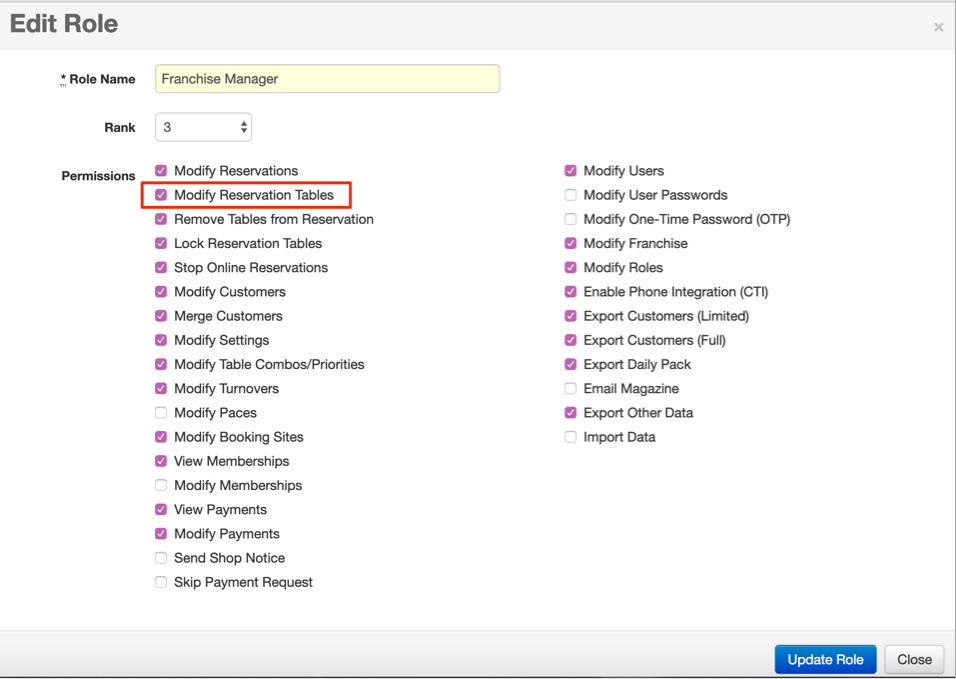Enable Modify Paces permission
This screenshot has width=956, height=679.
(x=161, y=413)
